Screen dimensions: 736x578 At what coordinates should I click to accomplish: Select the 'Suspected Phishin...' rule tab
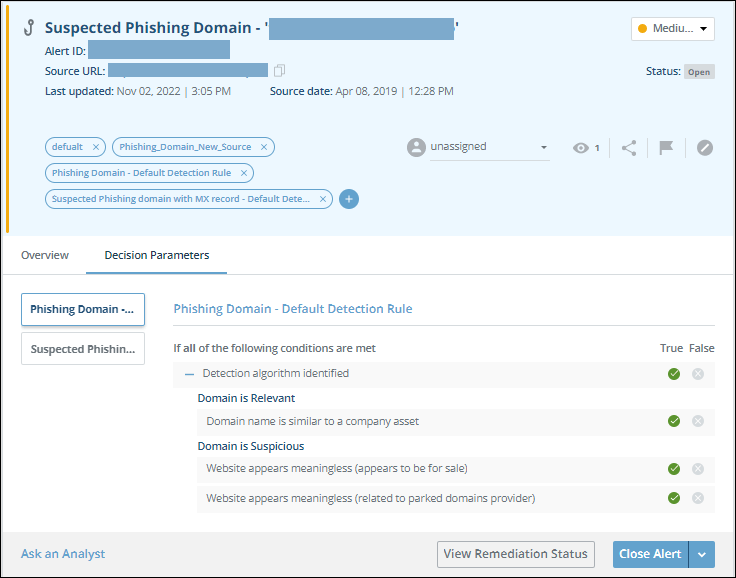click(82, 349)
